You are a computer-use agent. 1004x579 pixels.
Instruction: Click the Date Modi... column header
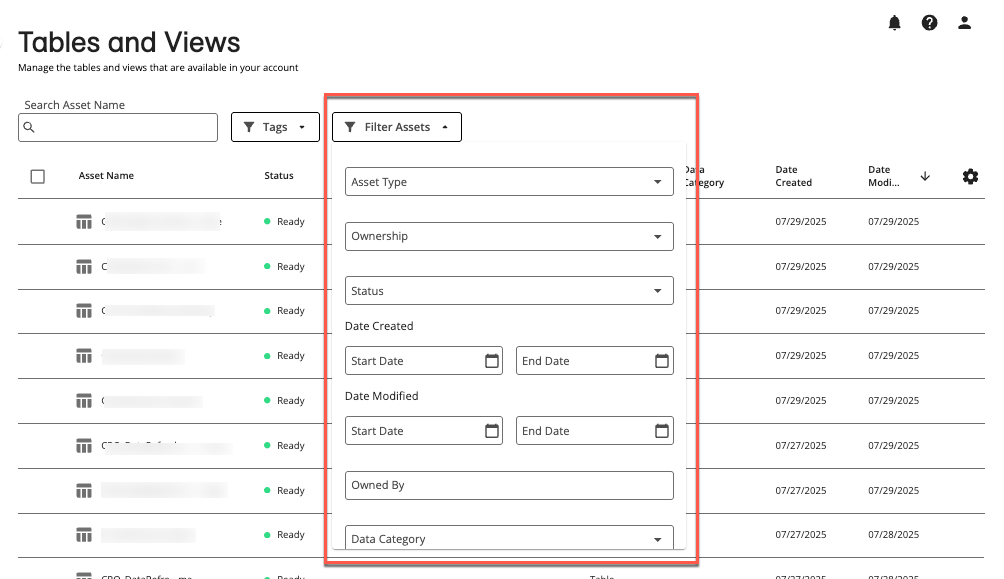click(x=884, y=176)
